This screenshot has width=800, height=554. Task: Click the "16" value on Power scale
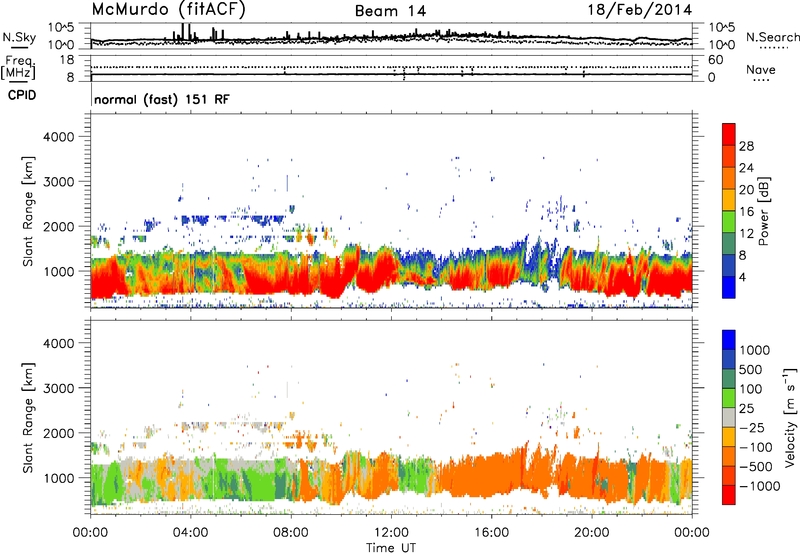click(x=746, y=212)
